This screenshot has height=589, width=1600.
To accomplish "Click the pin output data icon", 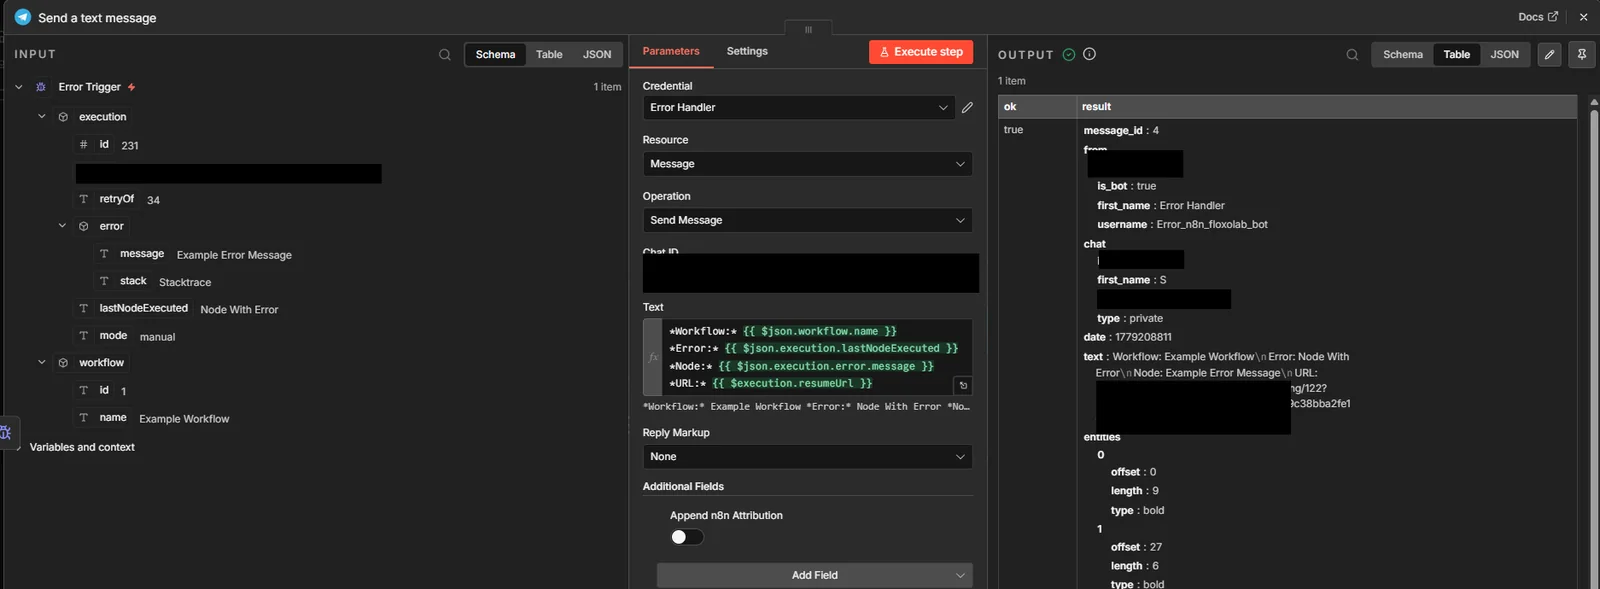I will 1582,55.
